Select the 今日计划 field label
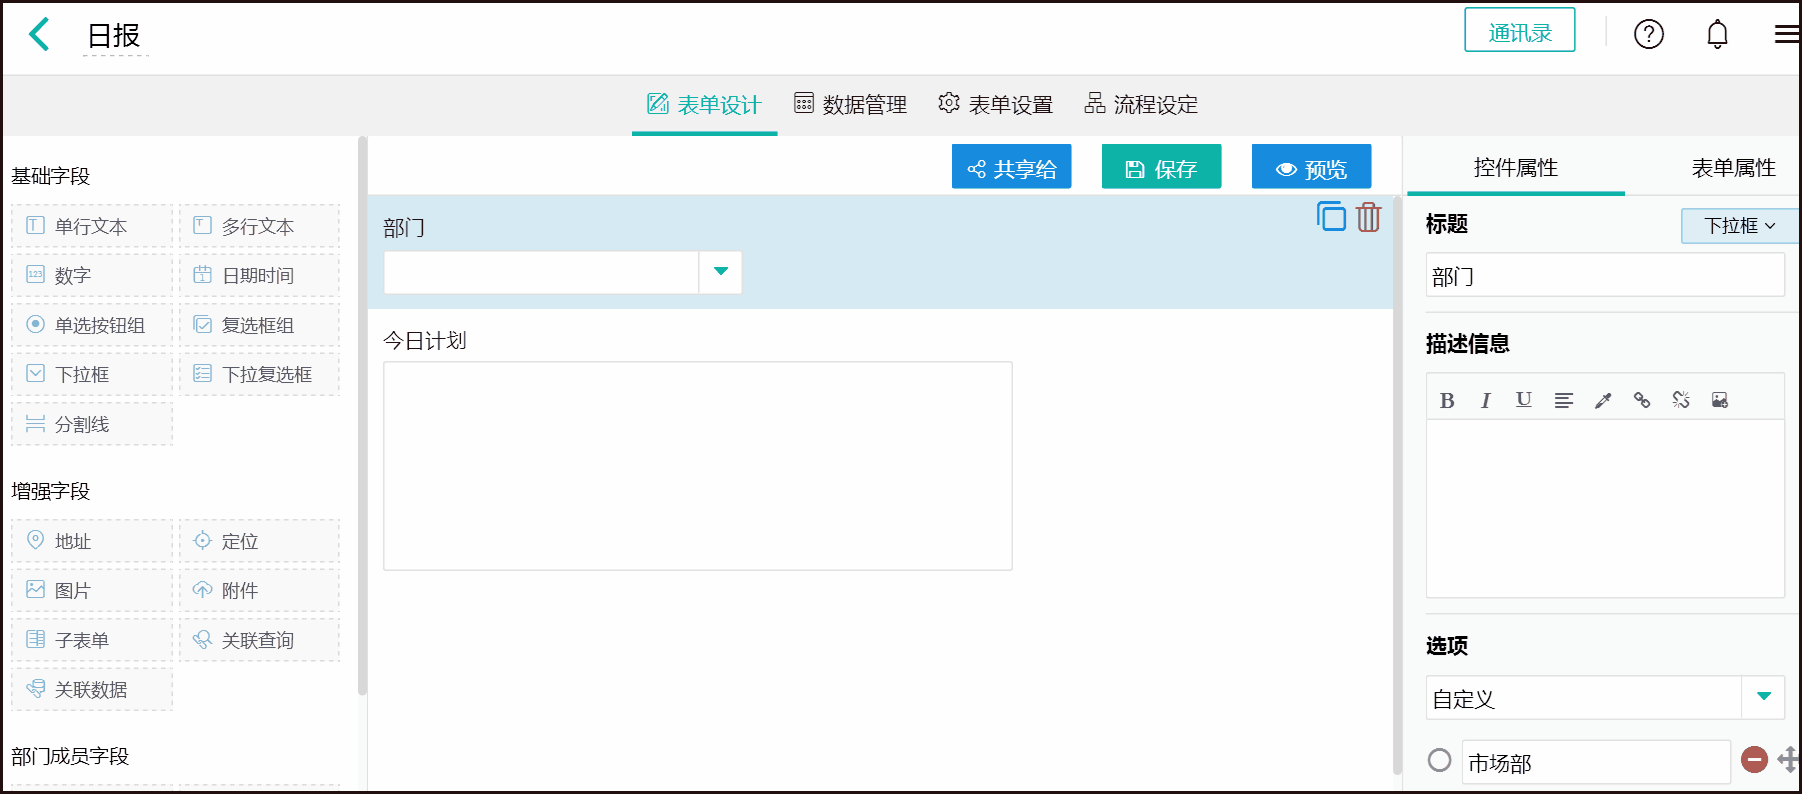Image resolution: width=1802 pixels, height=794 pixels. [x=425, y=341]
